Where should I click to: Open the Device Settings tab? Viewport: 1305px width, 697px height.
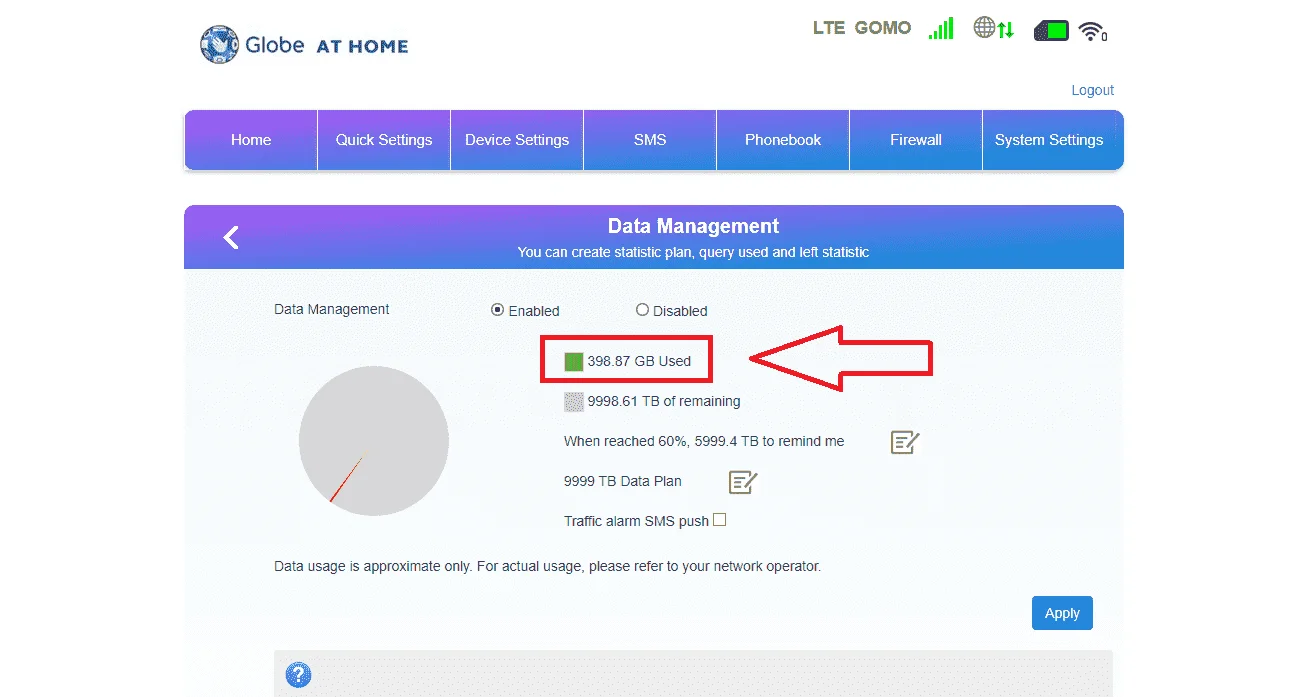pos(517,140)
